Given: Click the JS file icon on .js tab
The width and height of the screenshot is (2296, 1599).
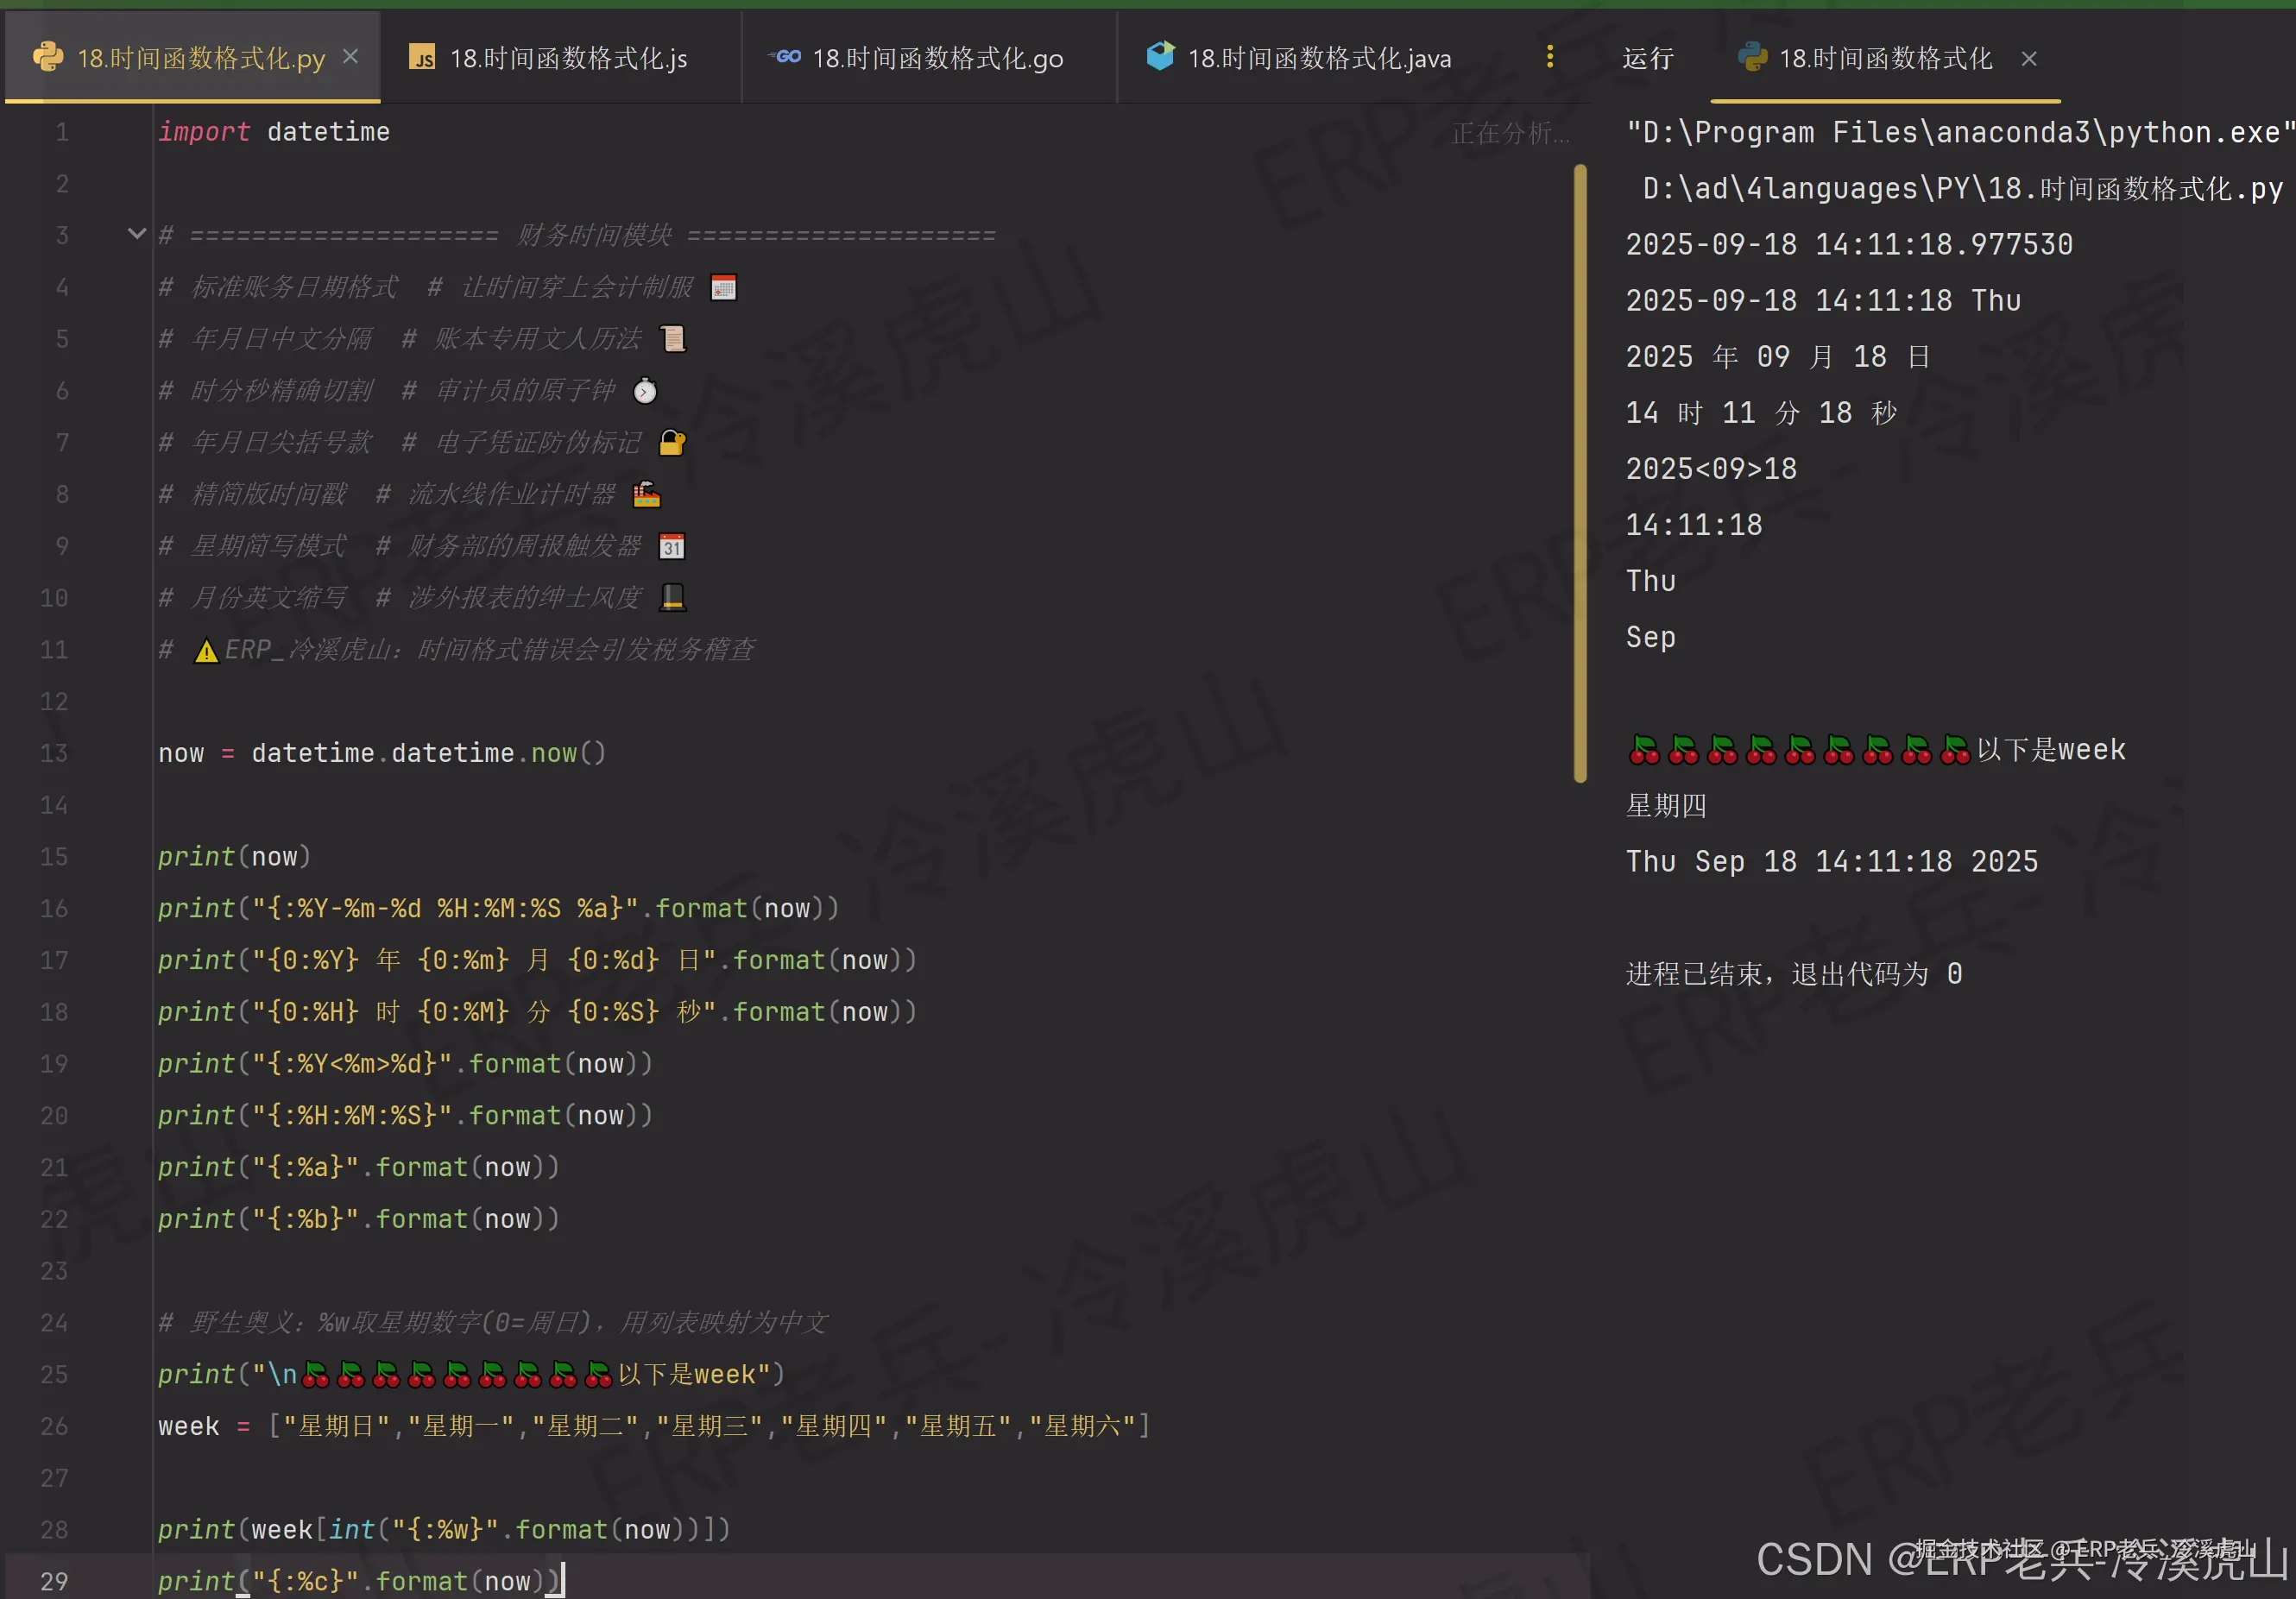Looking at the screenshot, I should [422, 58].
